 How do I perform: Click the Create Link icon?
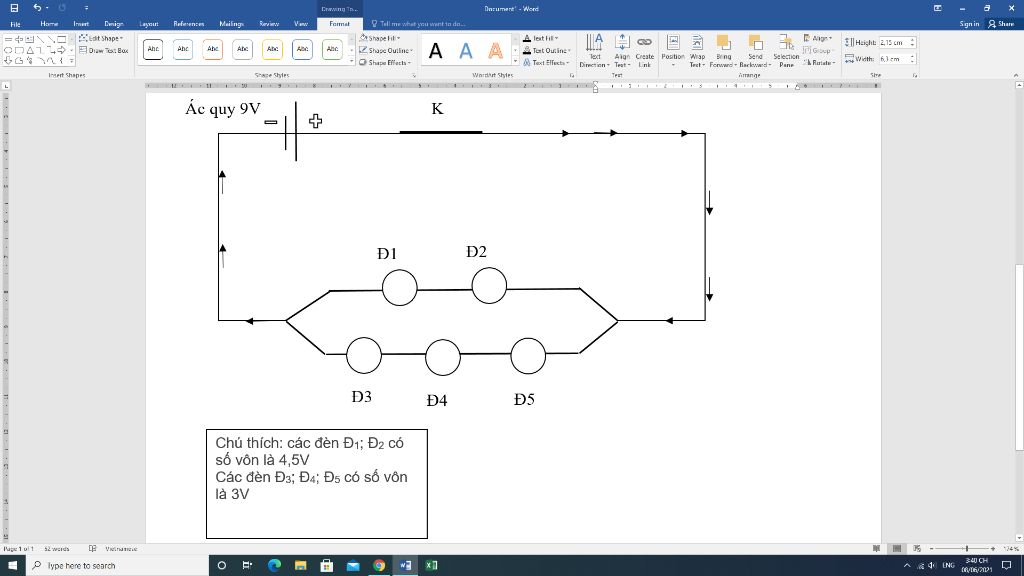(645, 43)
